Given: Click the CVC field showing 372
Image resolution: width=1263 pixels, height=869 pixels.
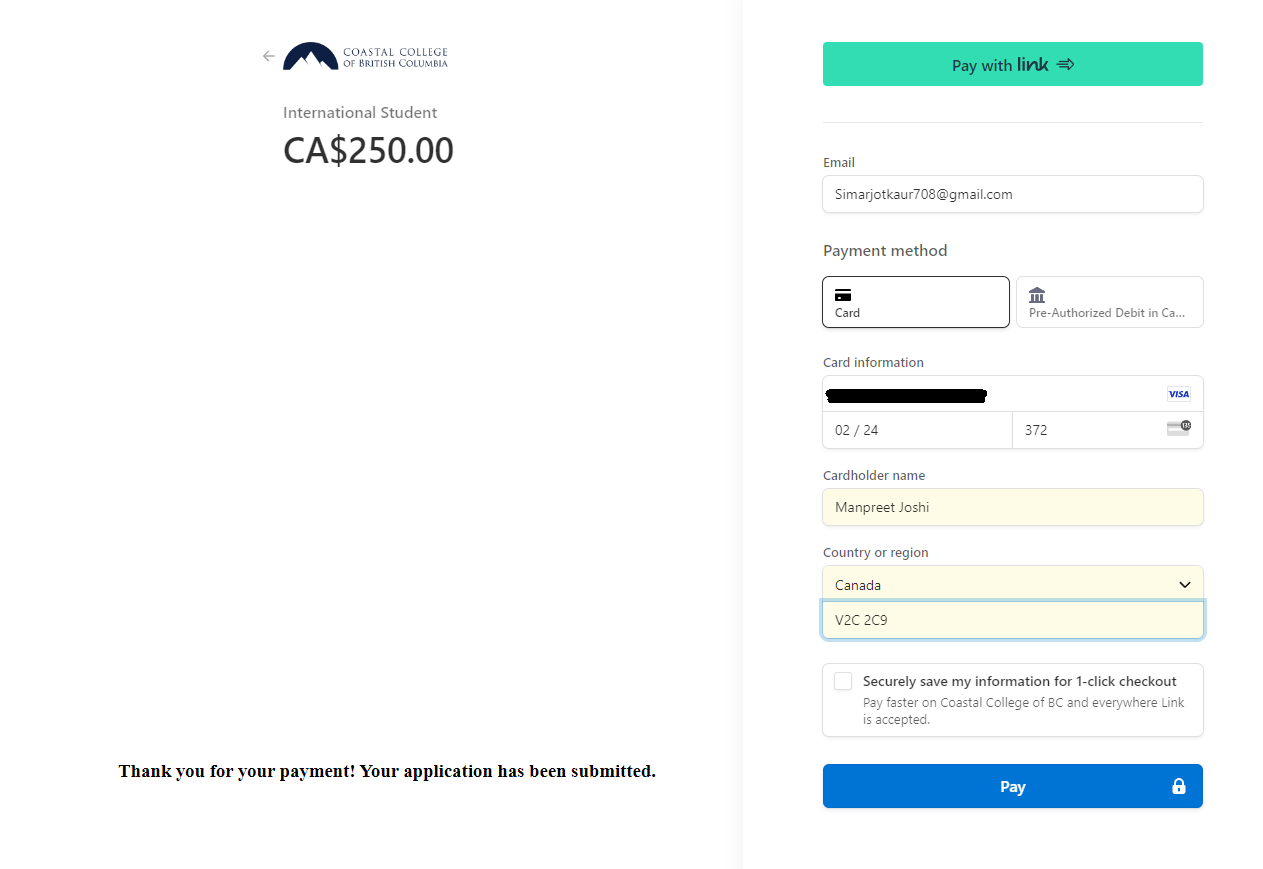Looking at the screenshot, I should [x=1108, y=430].
